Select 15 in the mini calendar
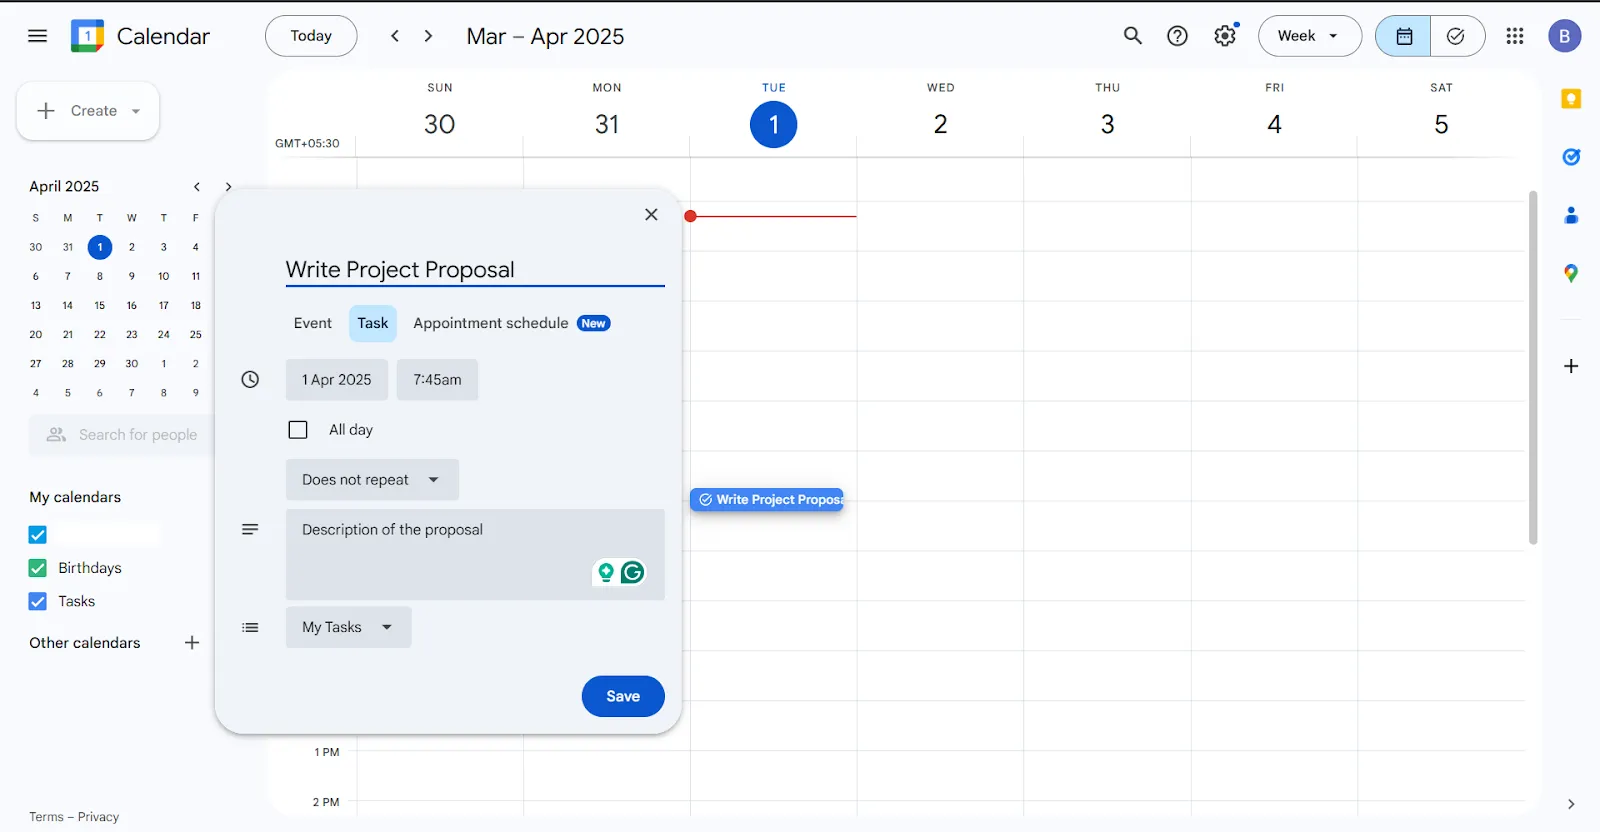1600x832 pixels. pyautogui.click(x=100, y=306)
